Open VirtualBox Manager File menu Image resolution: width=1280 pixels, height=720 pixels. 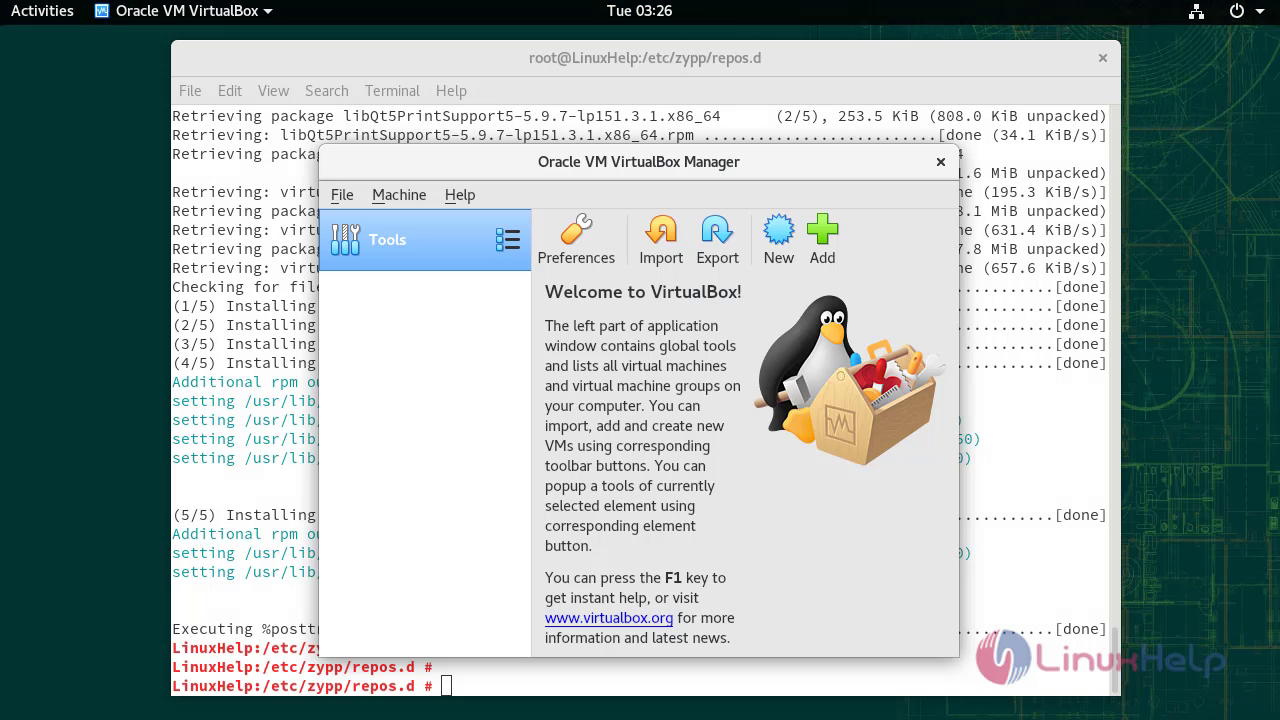[x=342, y=195]
